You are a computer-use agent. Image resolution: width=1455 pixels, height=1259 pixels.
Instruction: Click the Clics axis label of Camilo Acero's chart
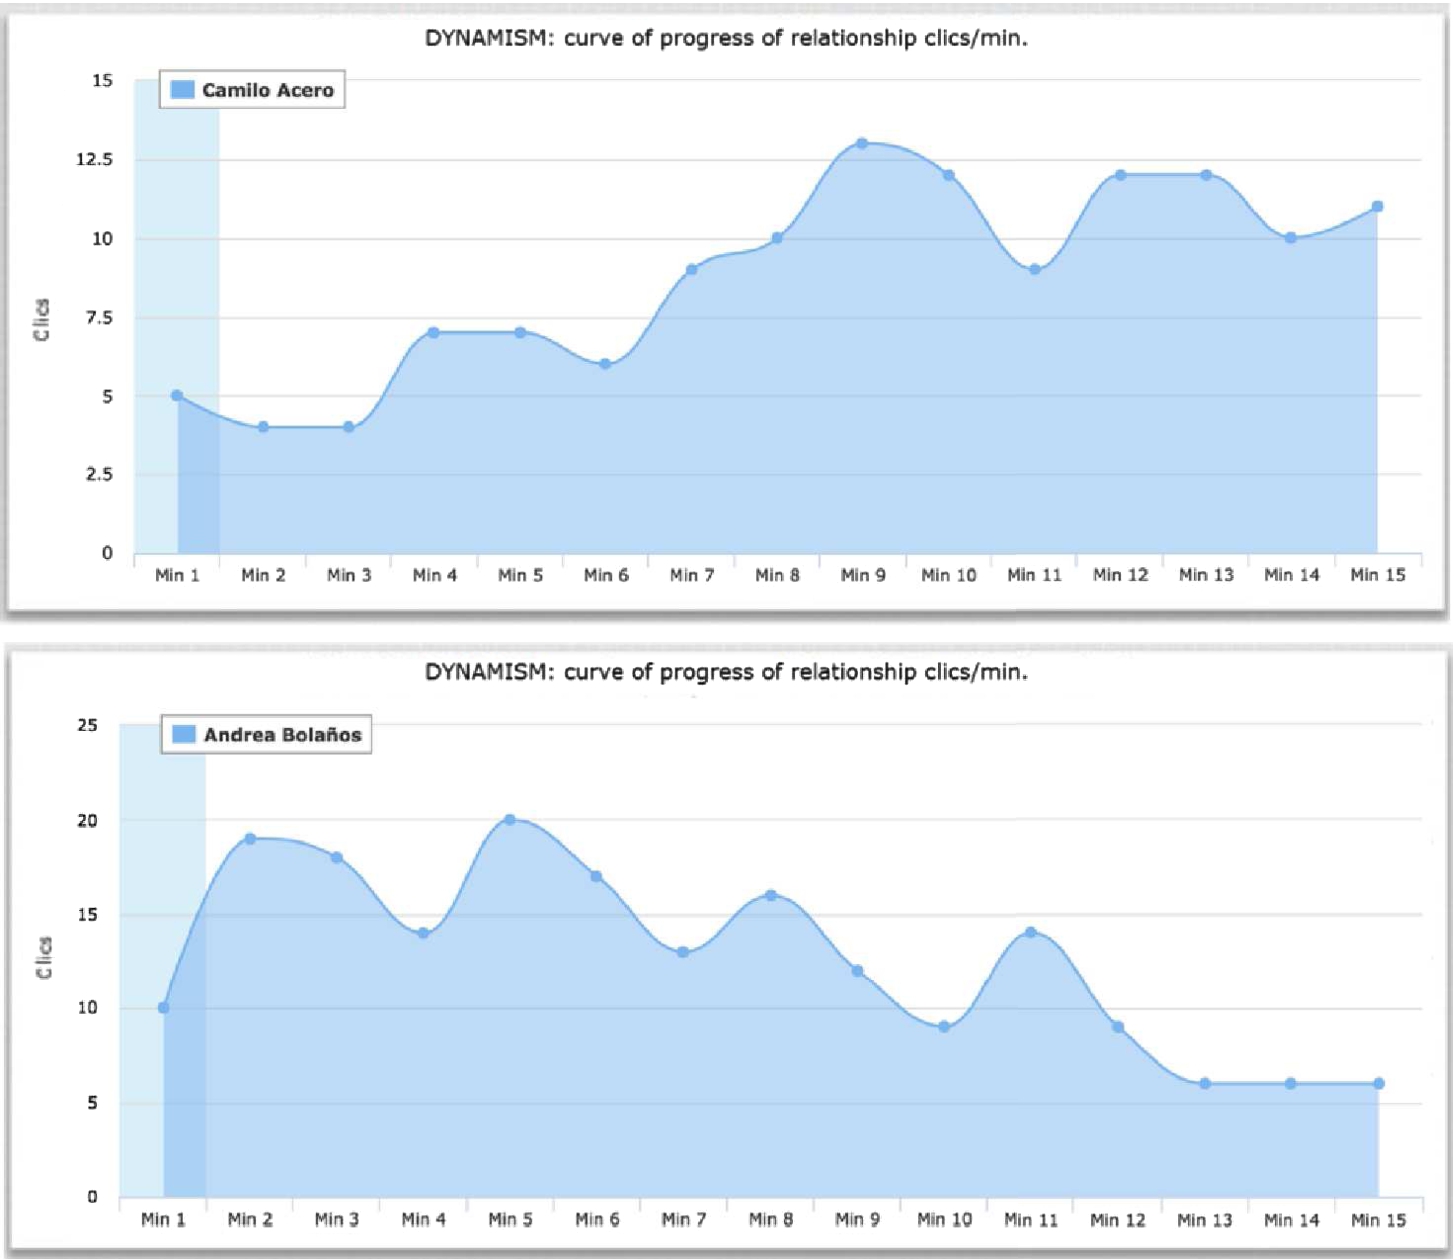click(42, 320)
